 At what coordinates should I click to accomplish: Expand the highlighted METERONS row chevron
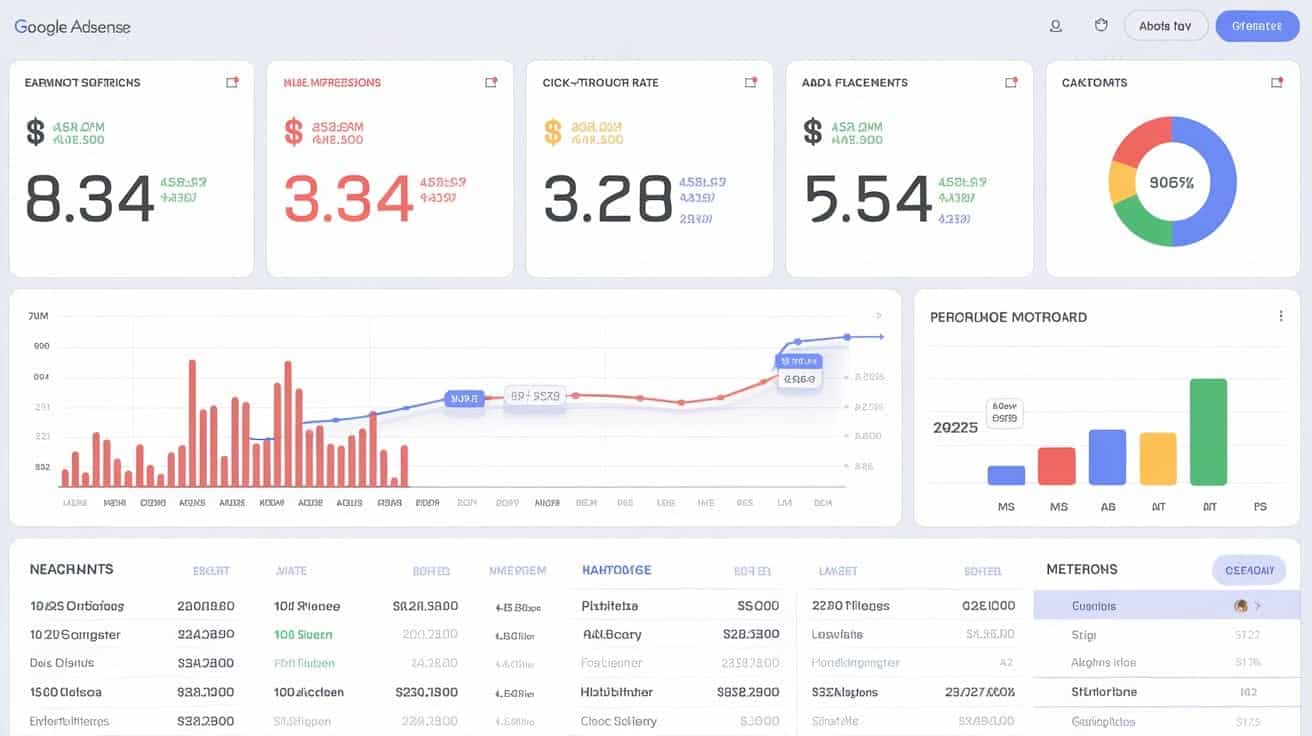pyautogui.click(x=1258, y=606)
